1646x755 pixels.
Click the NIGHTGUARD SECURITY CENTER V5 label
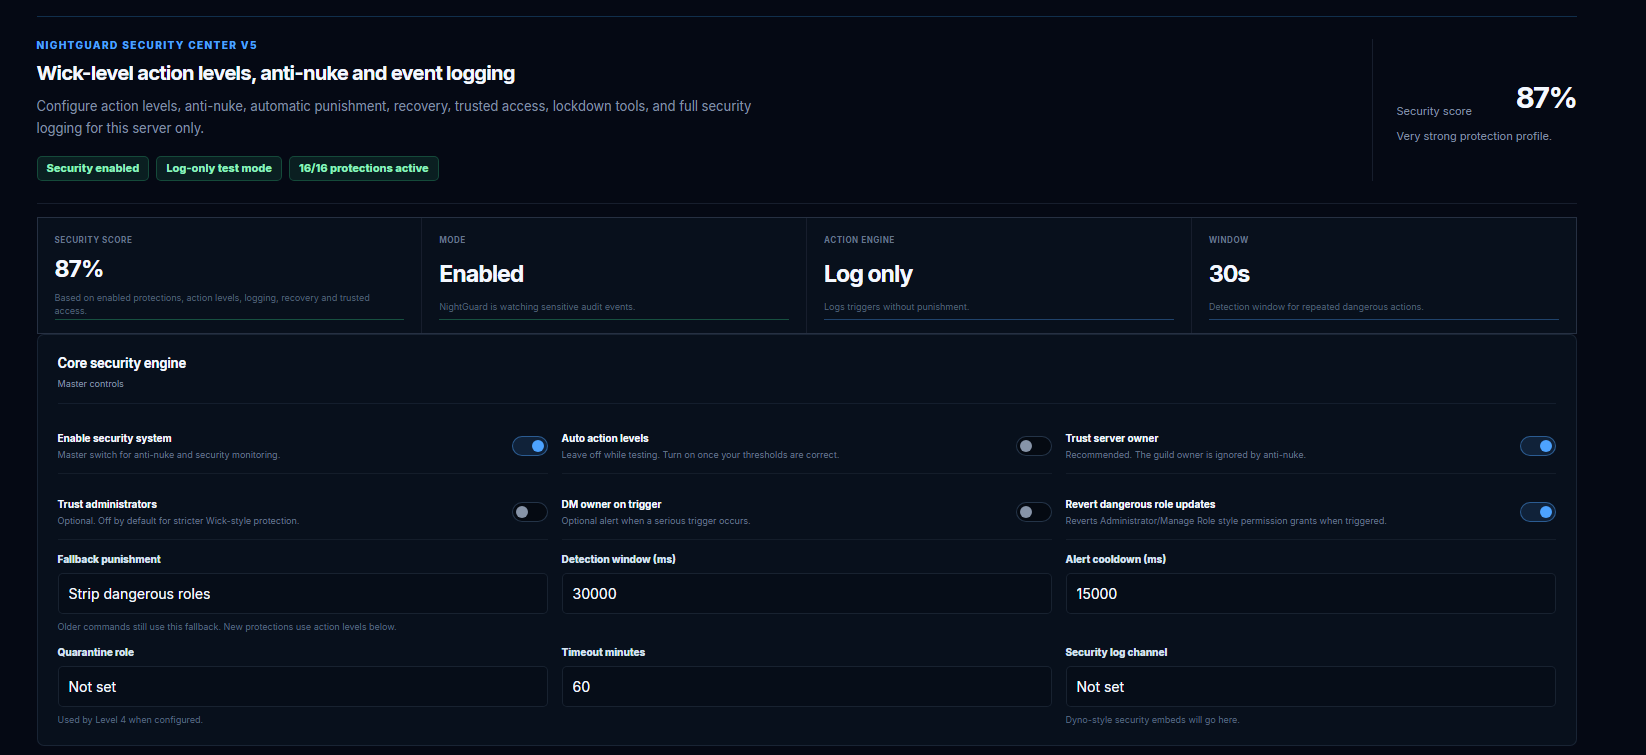click(147, 45)
